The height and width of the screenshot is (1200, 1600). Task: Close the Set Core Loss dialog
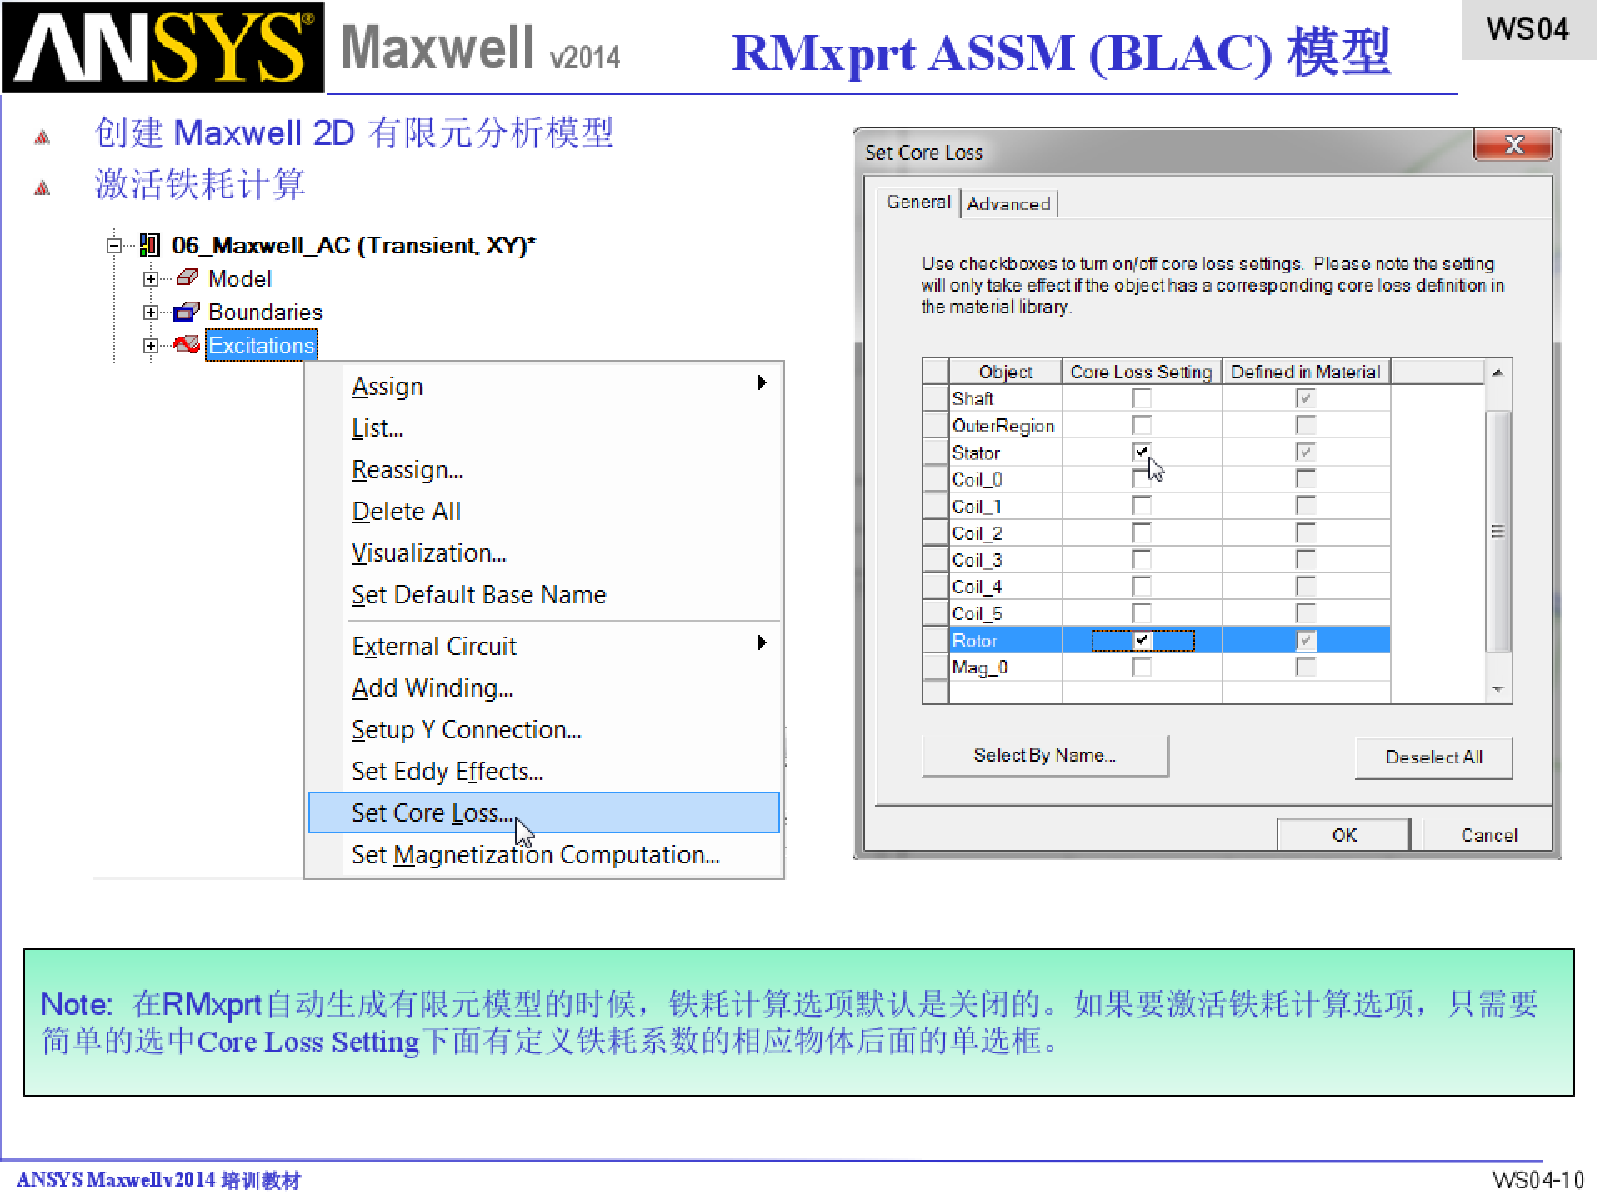pos(1513,145)
